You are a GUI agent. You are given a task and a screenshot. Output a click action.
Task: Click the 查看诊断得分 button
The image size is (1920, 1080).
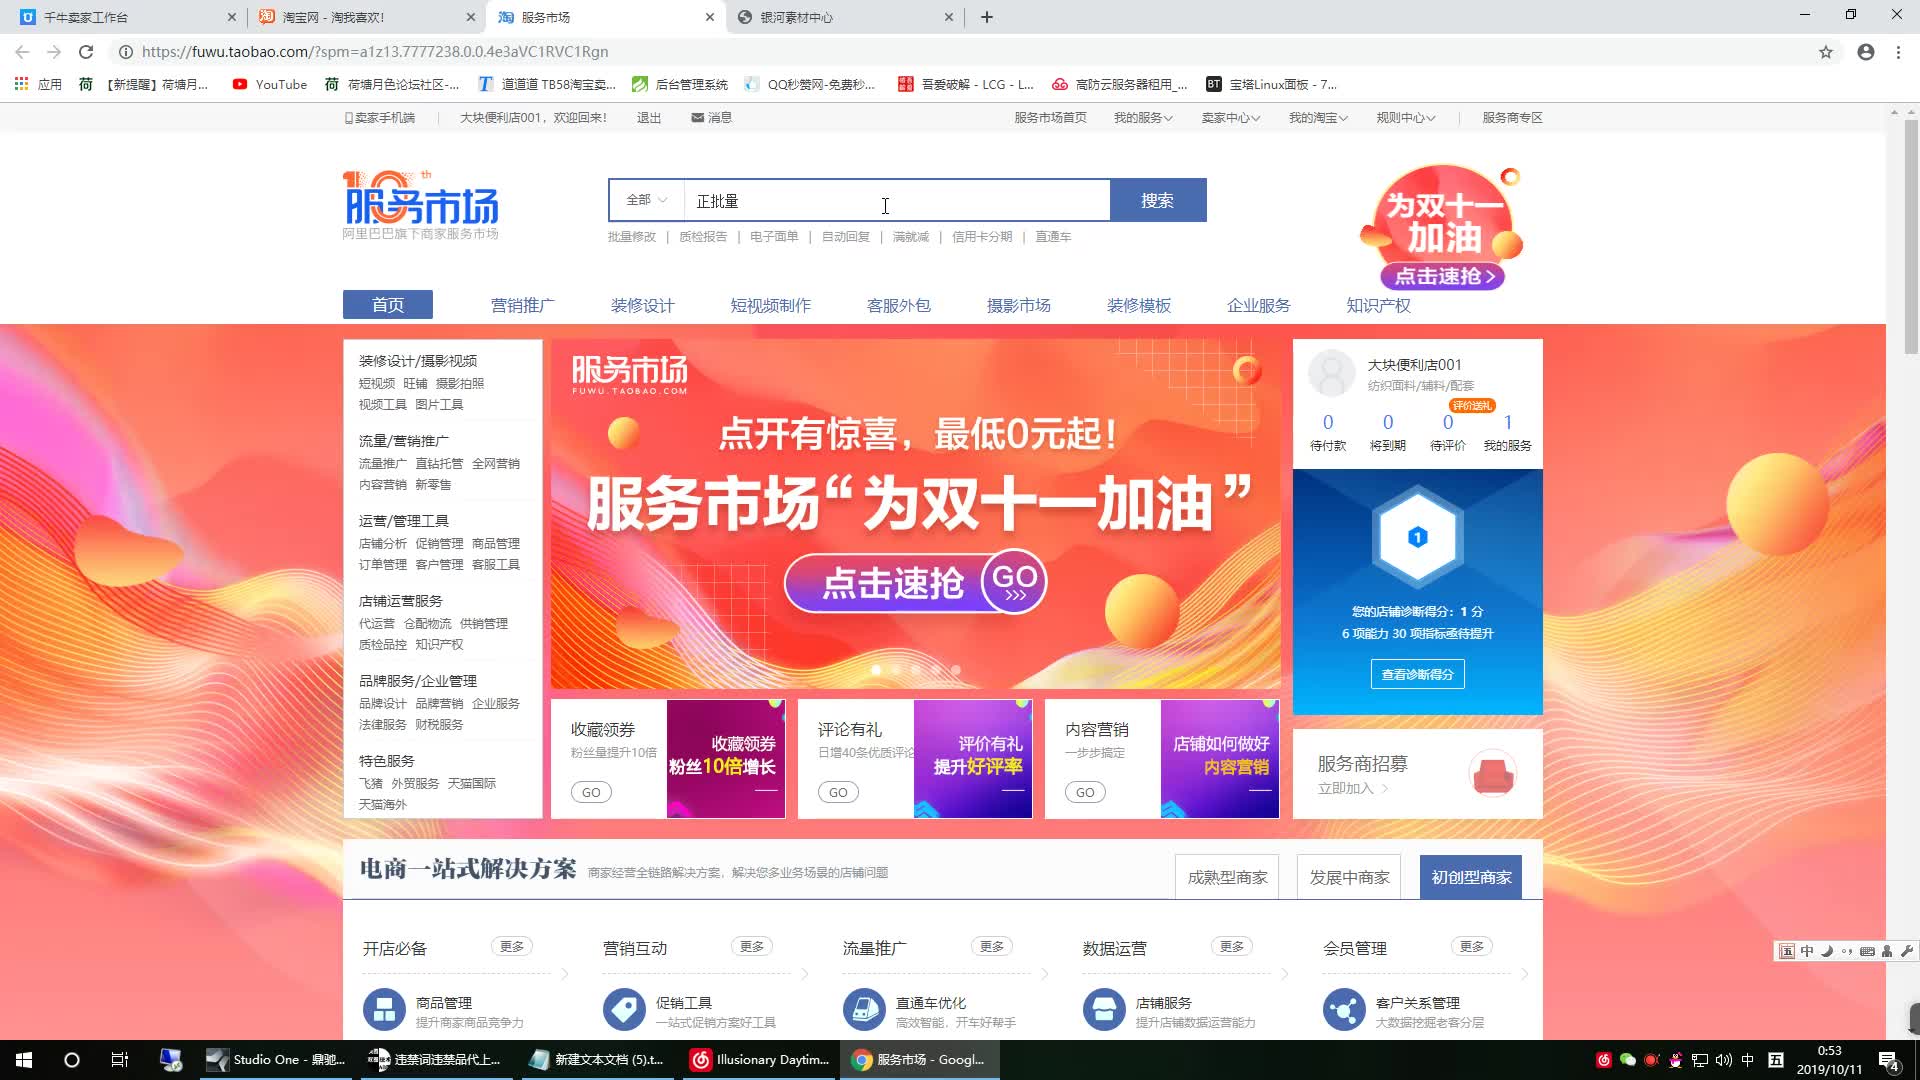1417,674
